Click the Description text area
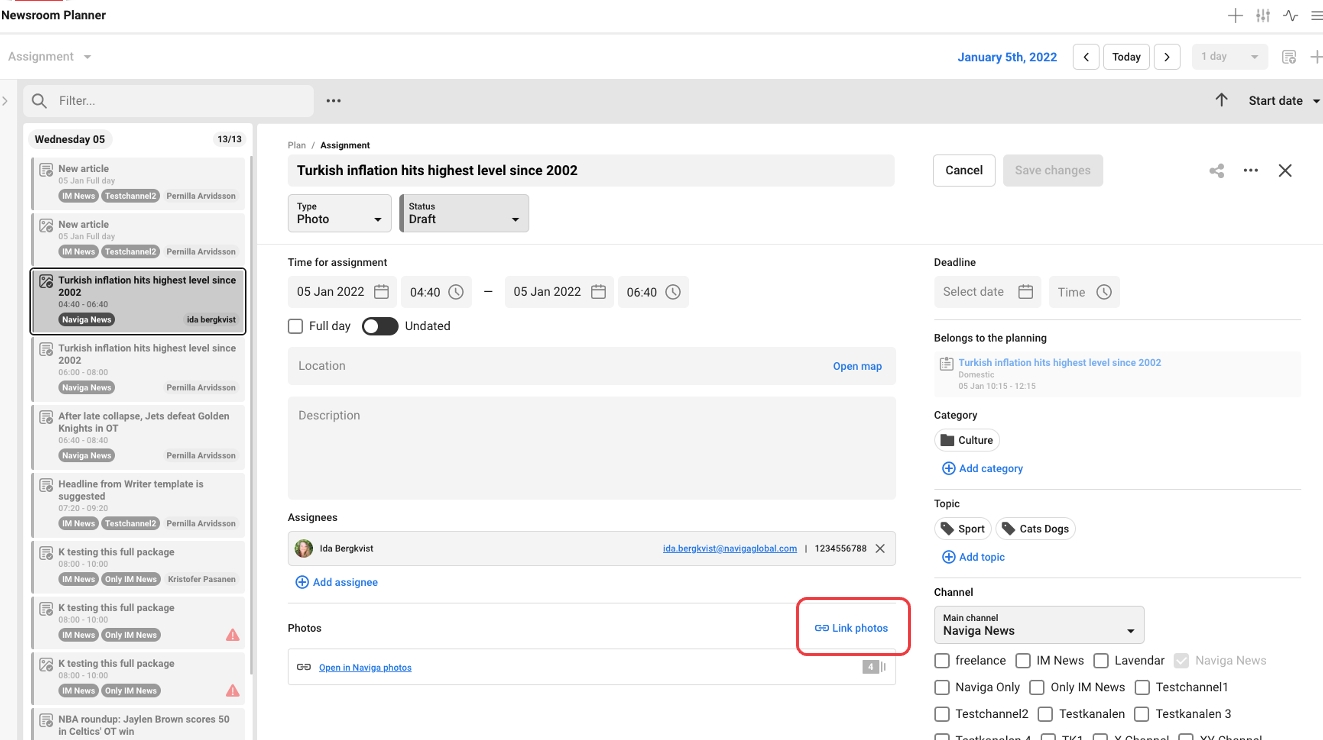The width and height of the screenshot is (1323, 740). (591, 448)
